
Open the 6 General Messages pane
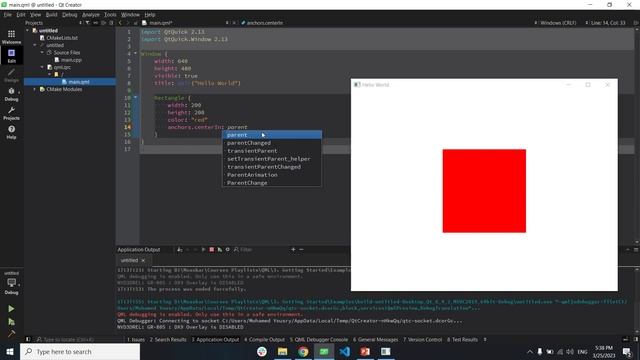click(376, 340)
